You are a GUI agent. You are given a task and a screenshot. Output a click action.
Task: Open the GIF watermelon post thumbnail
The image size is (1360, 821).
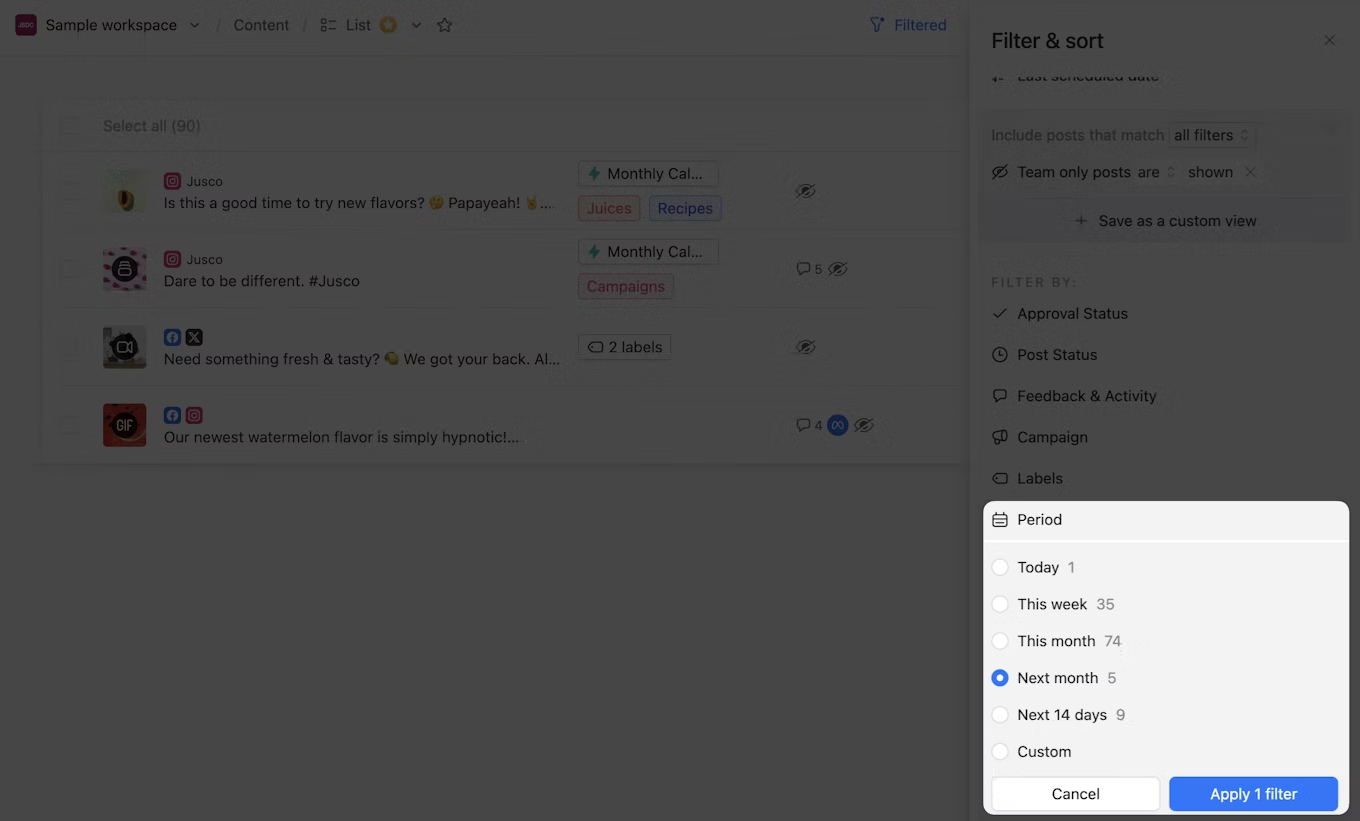(125, 425)
